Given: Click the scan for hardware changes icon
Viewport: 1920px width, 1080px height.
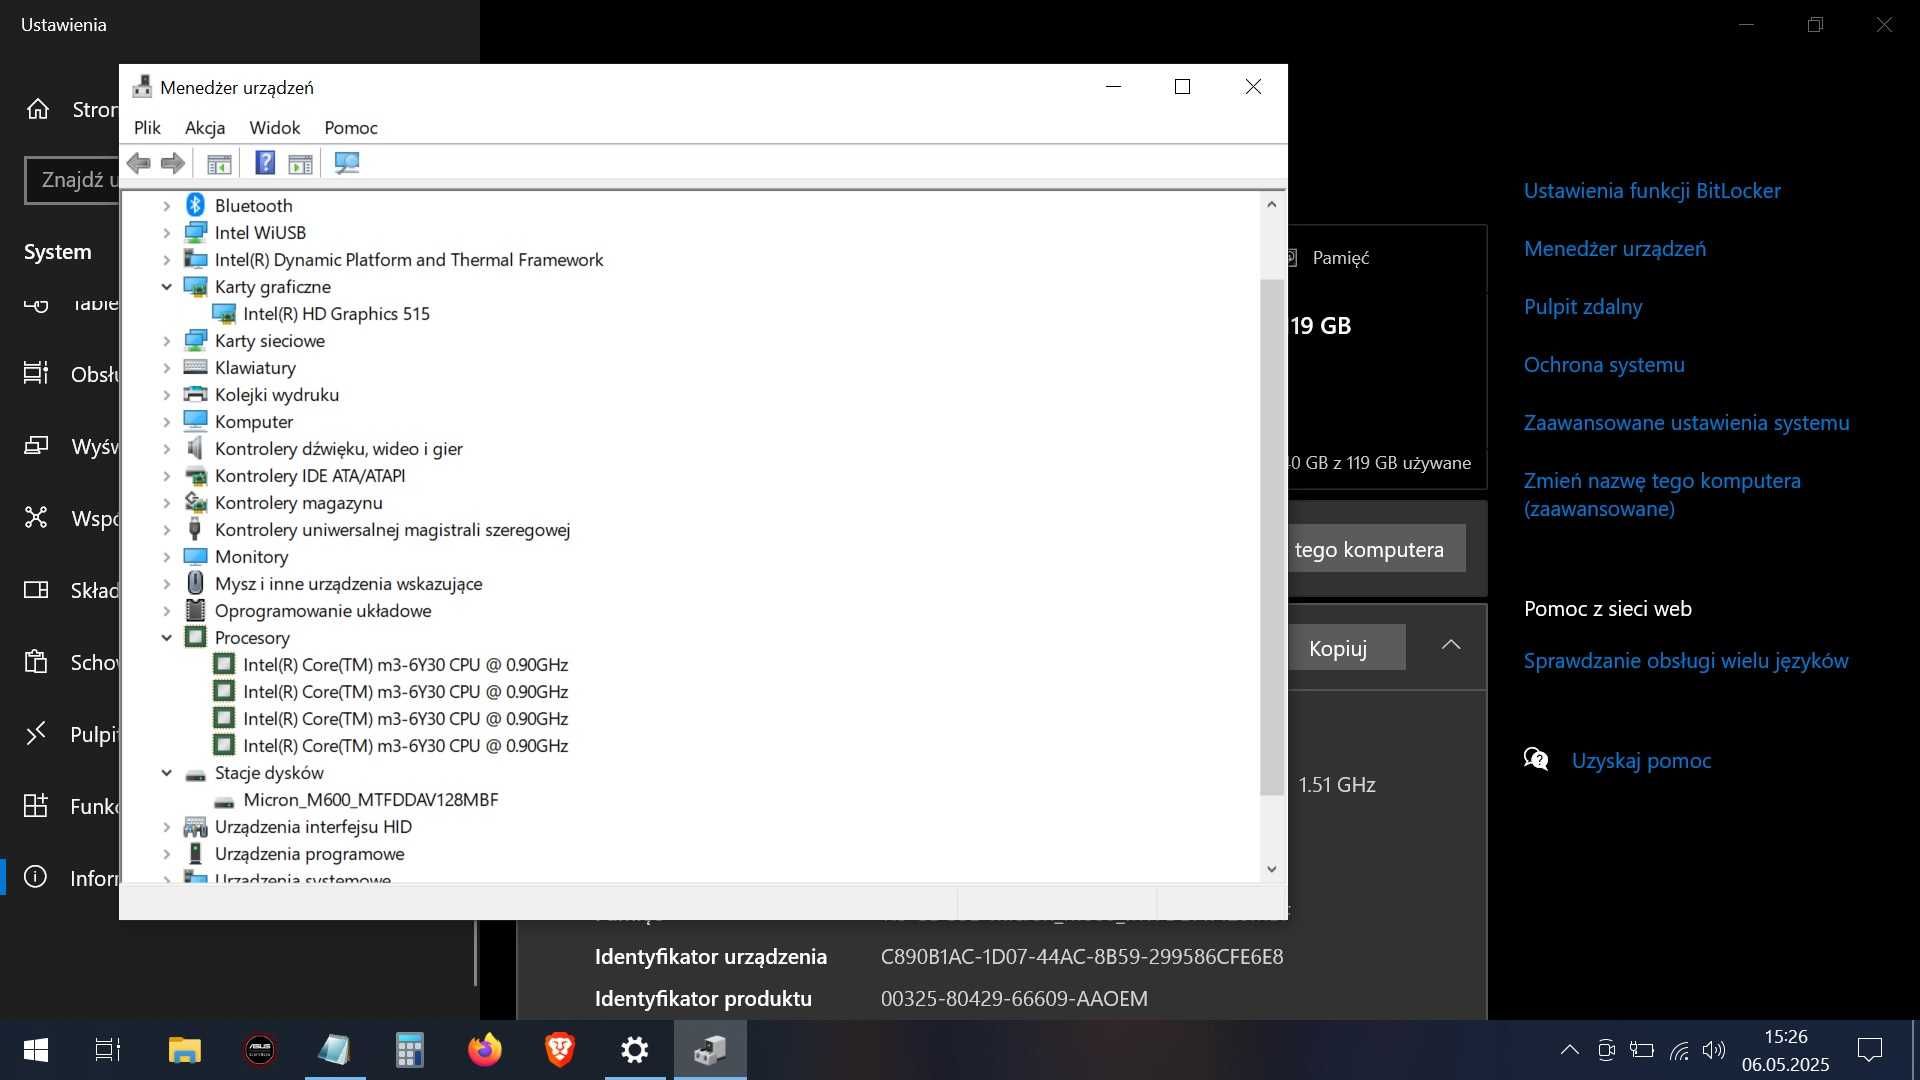Looking at the screenshot, I should (x=347, y=163).
